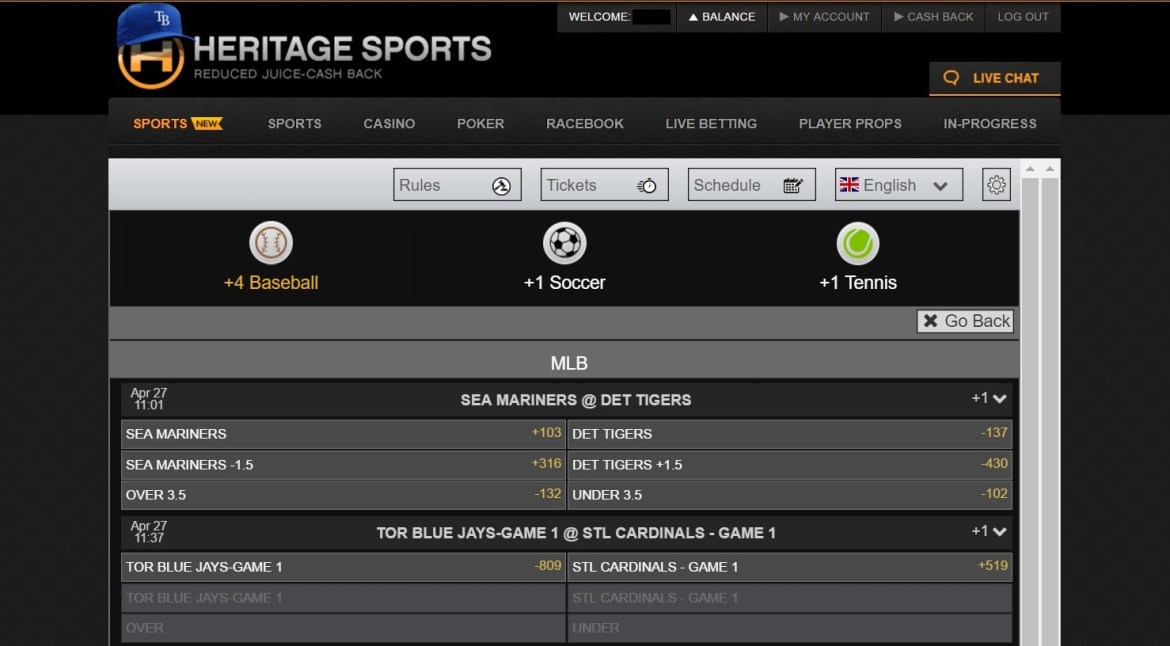This screenshot has width=1170, height=646.
Task: Select Sea Mariners +103 moneyline bet
Action: tap(343, 434)
